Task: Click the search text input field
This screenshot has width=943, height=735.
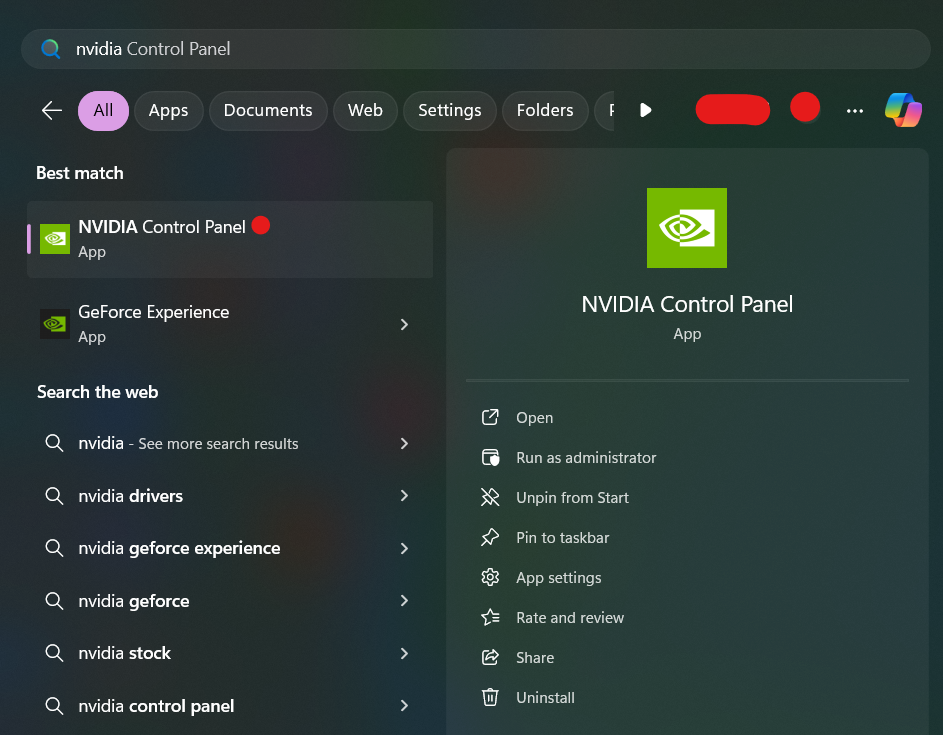Action: (x=480, y=48)
